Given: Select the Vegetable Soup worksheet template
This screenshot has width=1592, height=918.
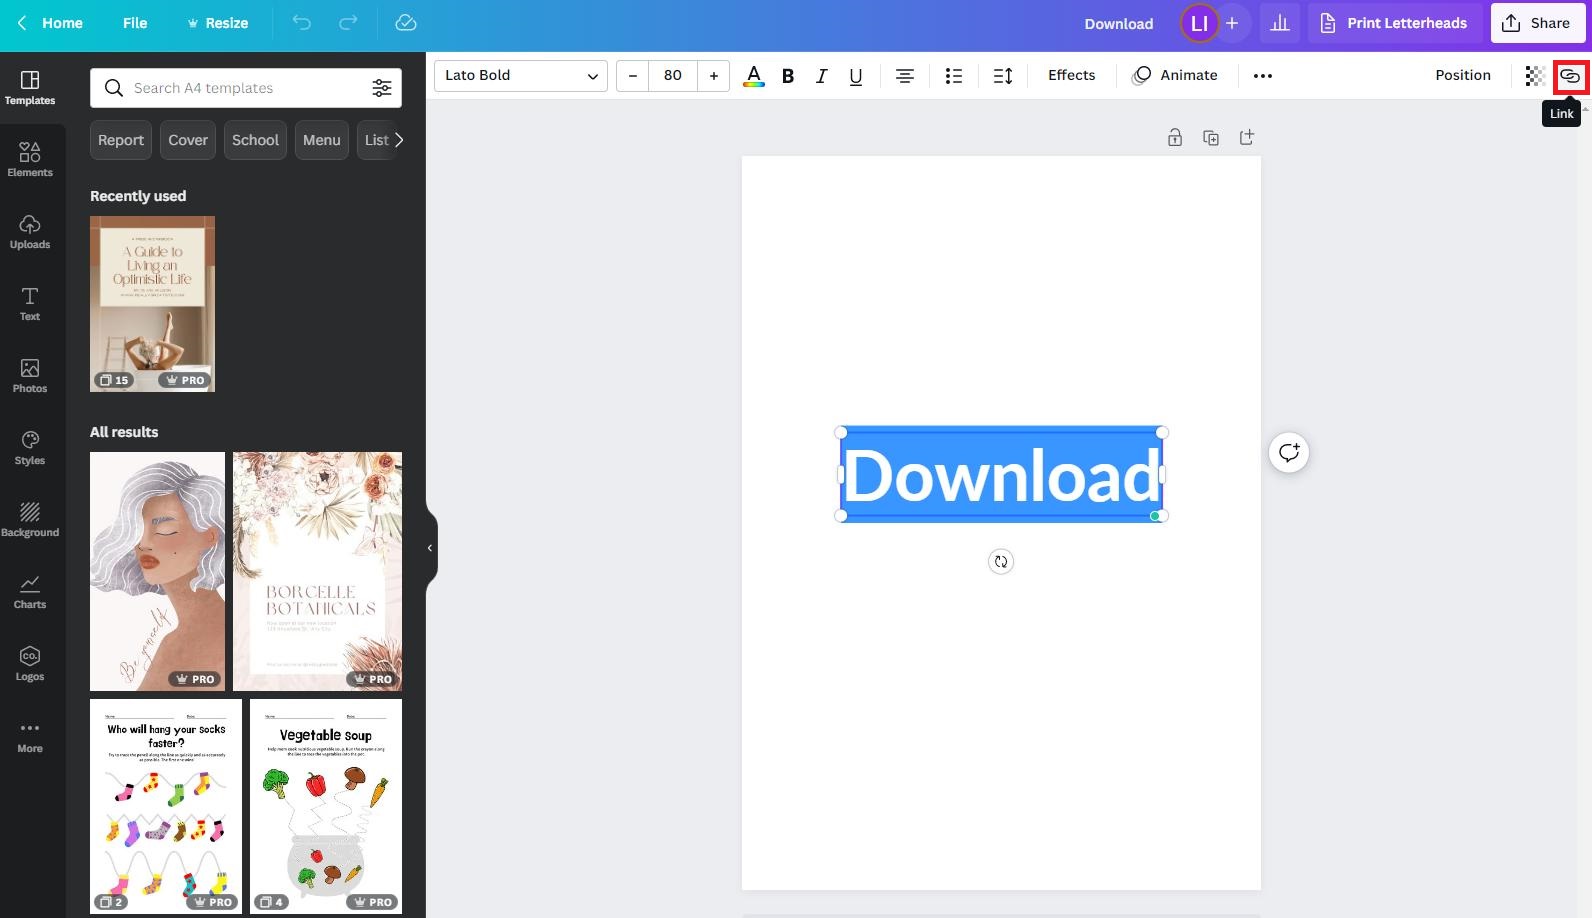Looking at the screenshot, I should 326,806.
